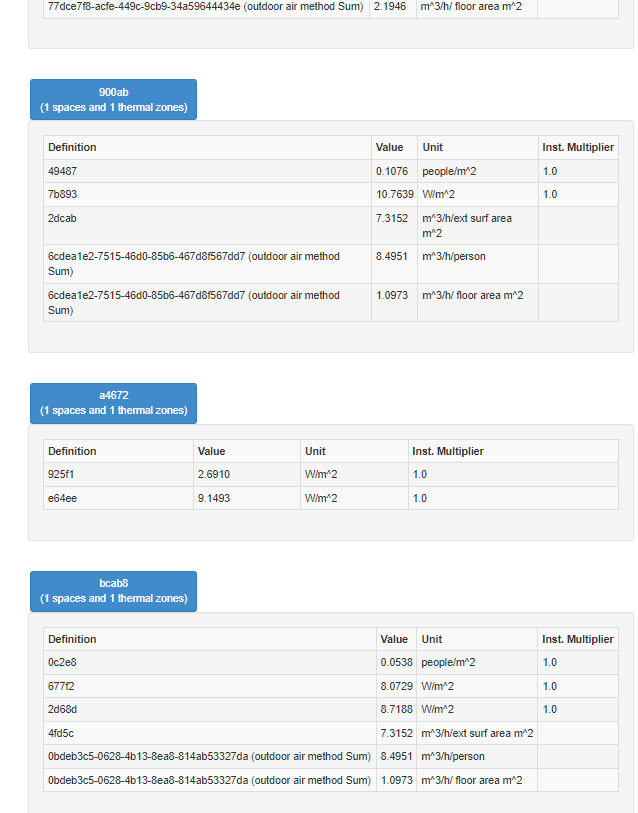Click value 8.0729 in bcab8 table
Screen dimensions: 638x813
(396, 686)
